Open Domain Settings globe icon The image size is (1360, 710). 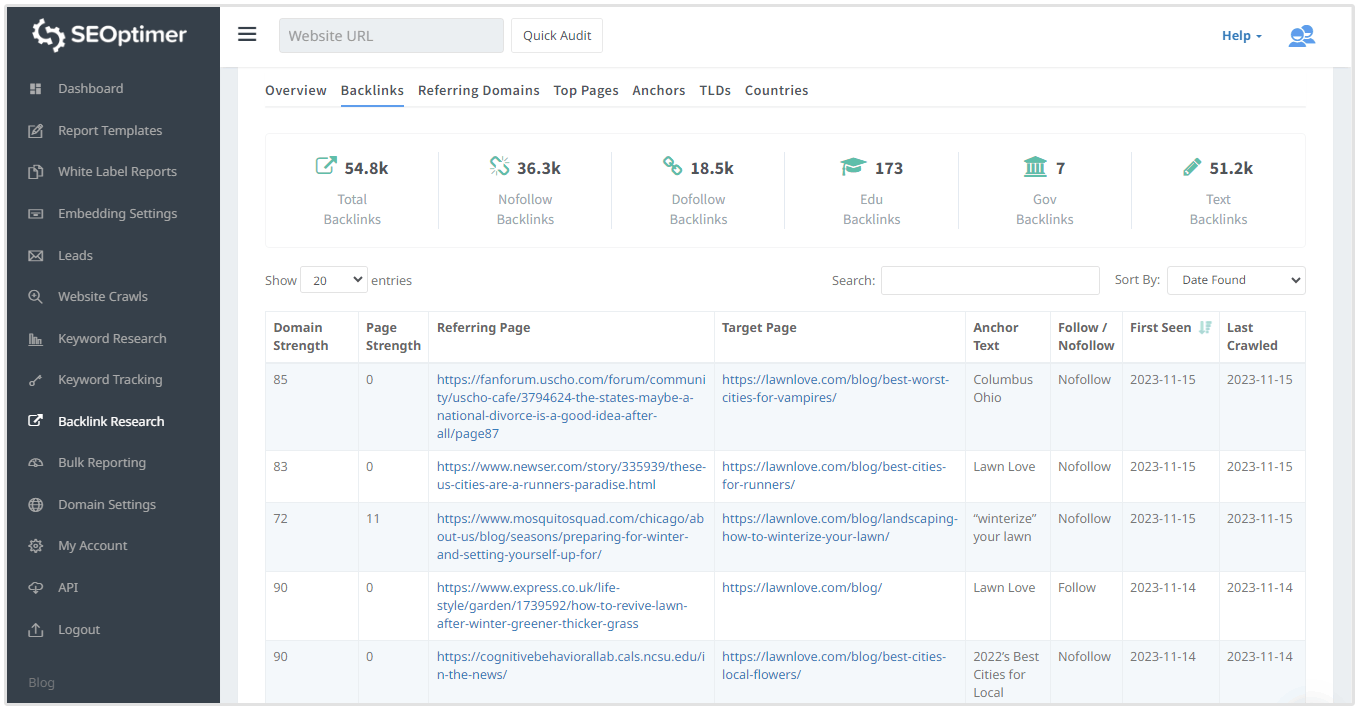point(36,505)
